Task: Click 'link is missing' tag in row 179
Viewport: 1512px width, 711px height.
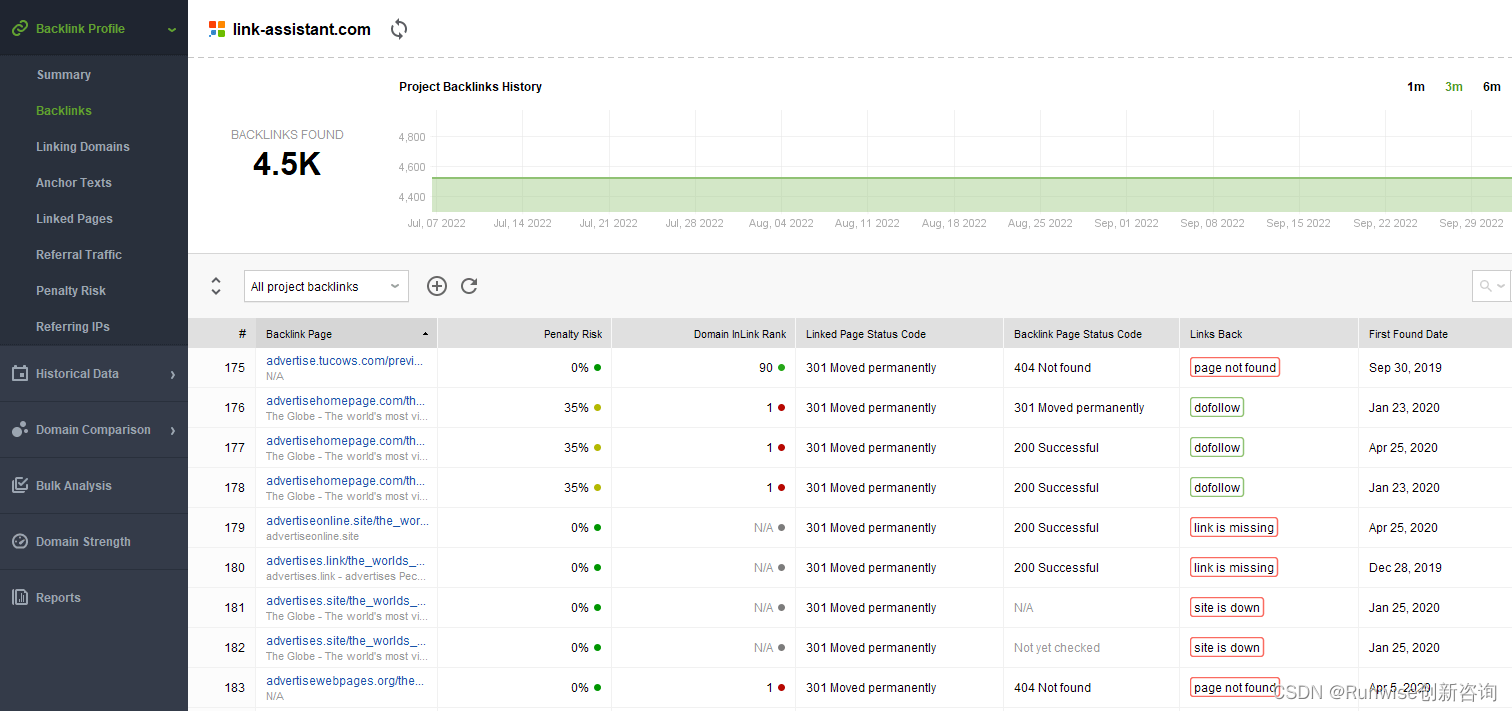Action: point(1234,528)
